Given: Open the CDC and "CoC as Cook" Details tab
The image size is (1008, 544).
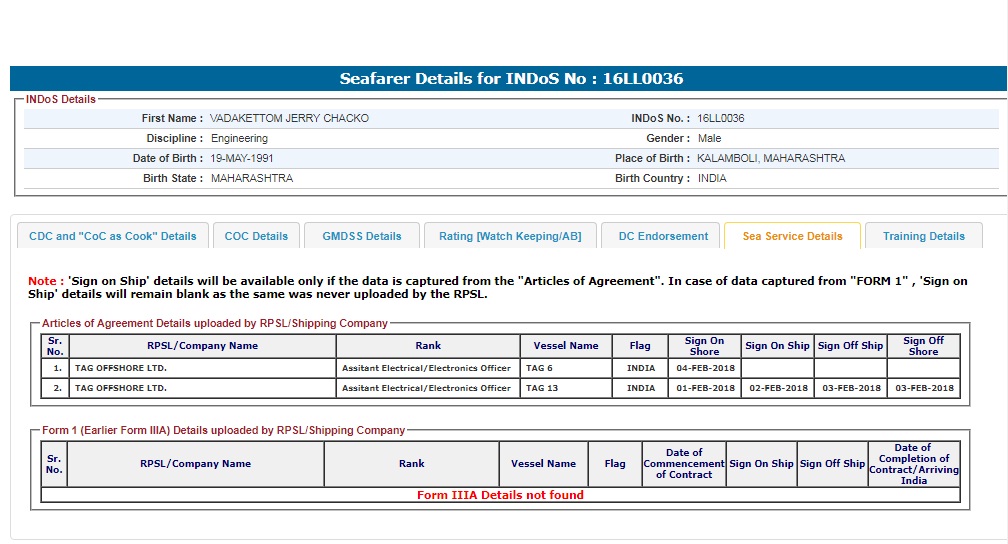Looking at the screenshot, I should point(113,236).
